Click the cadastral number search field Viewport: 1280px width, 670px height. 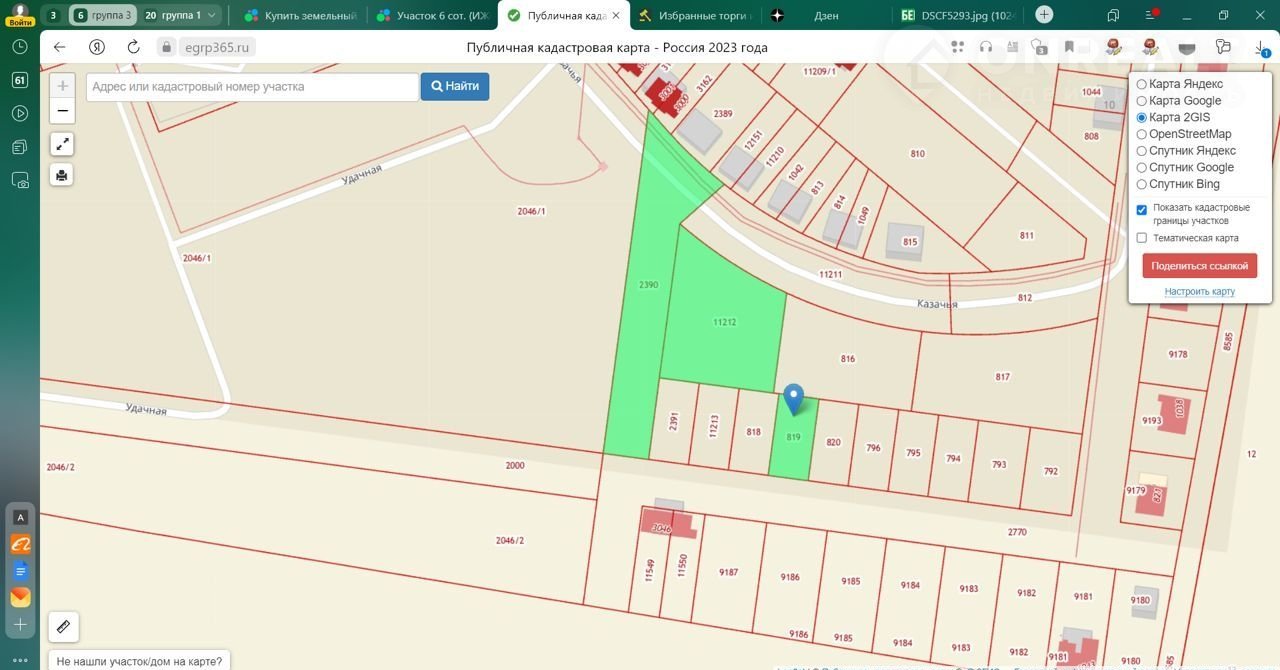[x=252, y=87]
